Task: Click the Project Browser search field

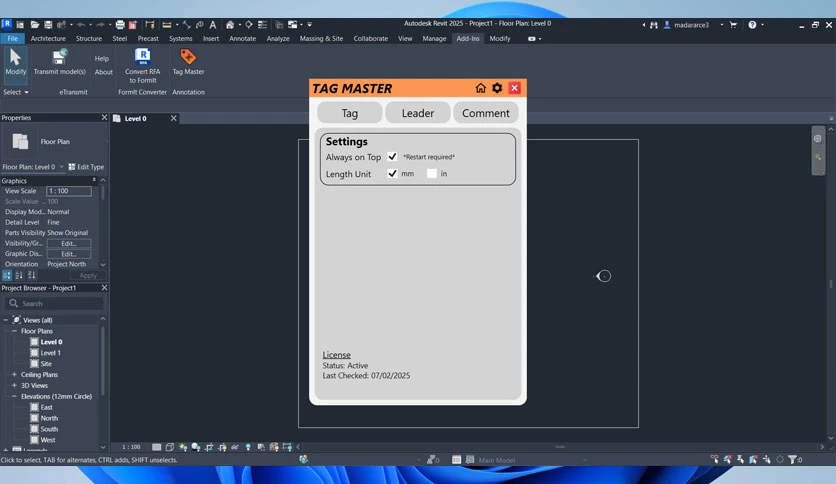Action: [55, 303]
